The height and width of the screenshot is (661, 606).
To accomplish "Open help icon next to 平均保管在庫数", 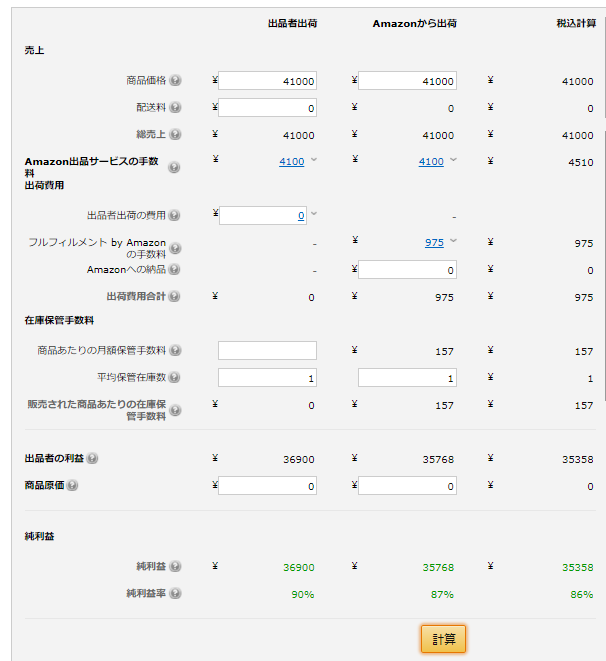I will click(x=176, y=378).
